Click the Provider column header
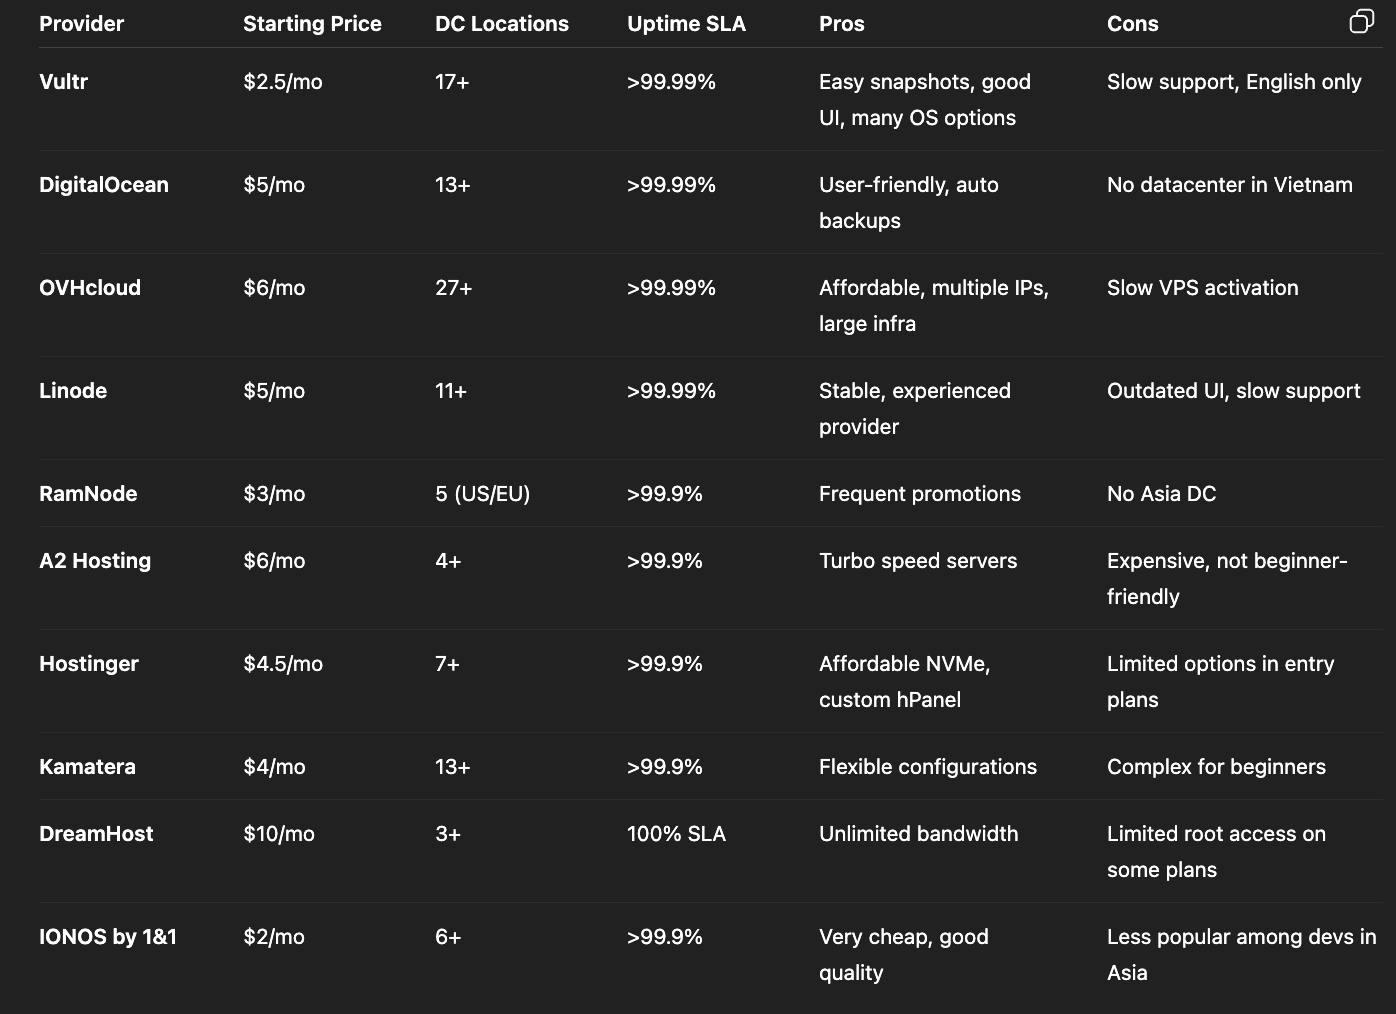Viewport: 1396px width, 1014px height. tap(81, 24)
